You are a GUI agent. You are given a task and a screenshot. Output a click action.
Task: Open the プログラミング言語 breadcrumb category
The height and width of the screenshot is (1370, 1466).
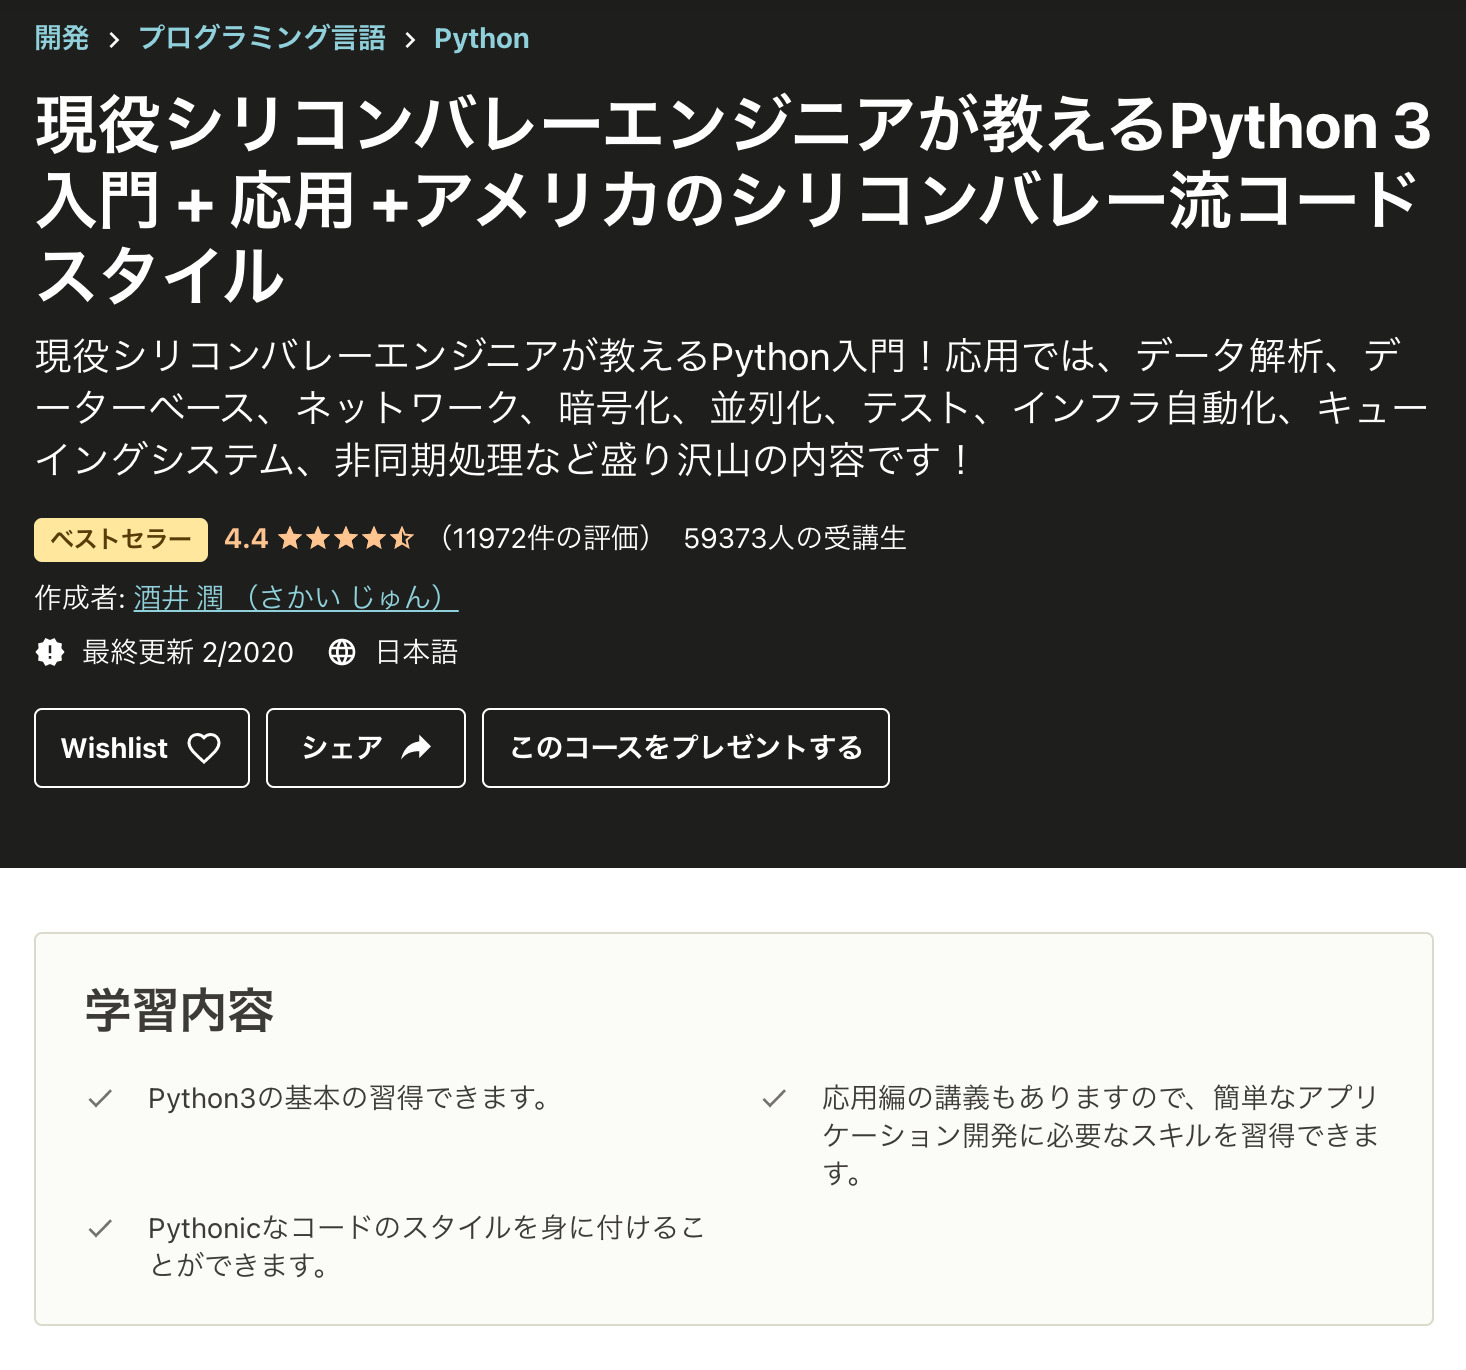262,38
